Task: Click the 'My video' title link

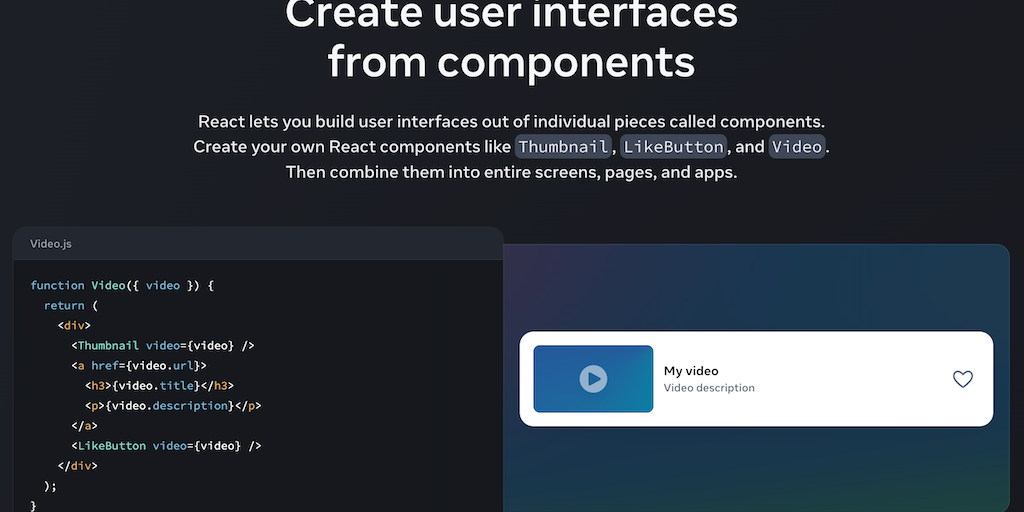Action: coord(691,371)
